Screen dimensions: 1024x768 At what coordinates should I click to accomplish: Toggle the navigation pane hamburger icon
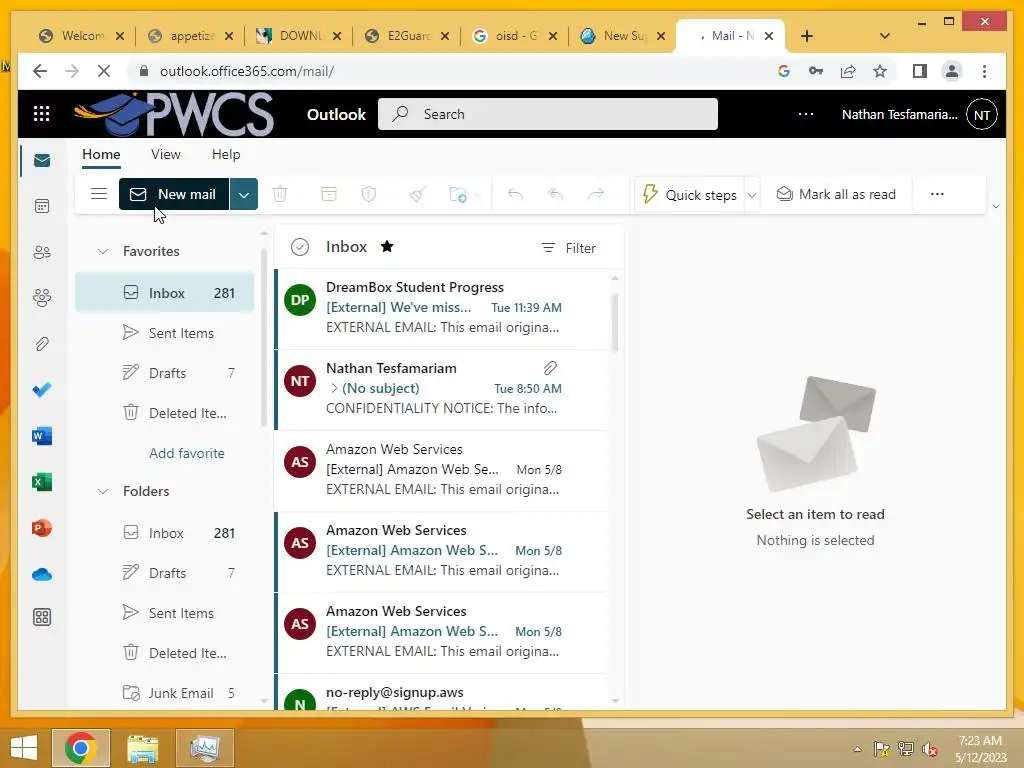tap(99, 194)
